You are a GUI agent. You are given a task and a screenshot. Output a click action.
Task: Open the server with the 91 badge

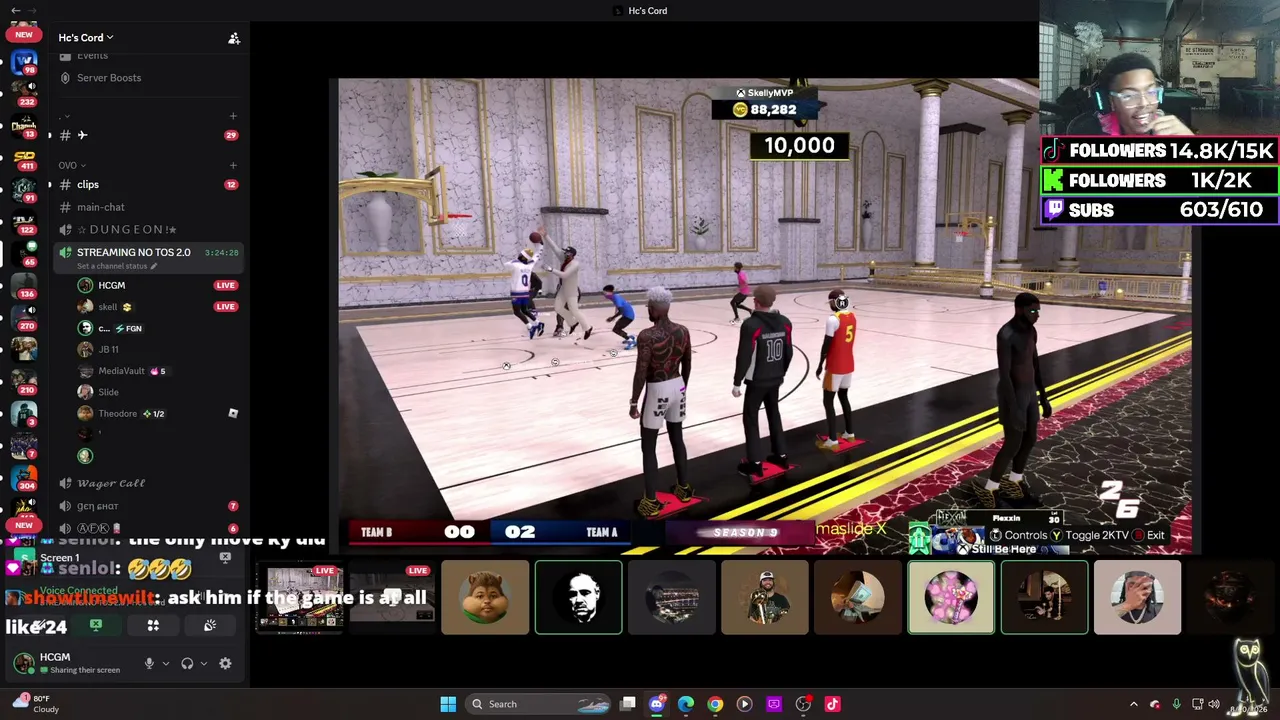[24, 191]
